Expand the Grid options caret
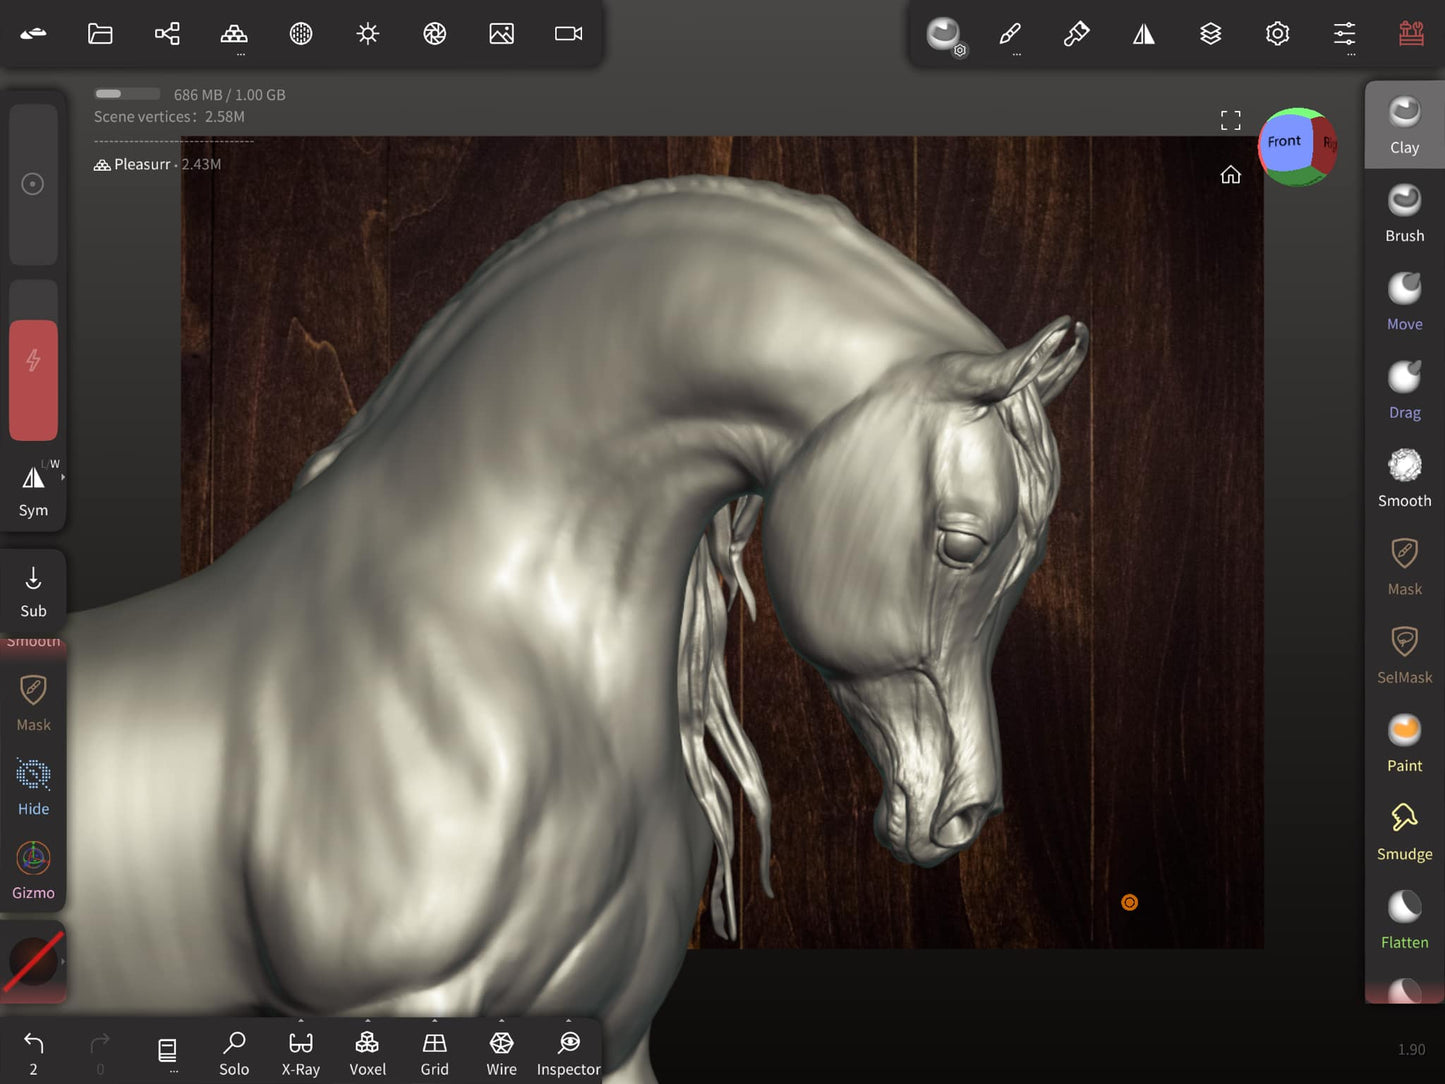Viewport: 1445px width, 1084px height. coord(435,1021)
